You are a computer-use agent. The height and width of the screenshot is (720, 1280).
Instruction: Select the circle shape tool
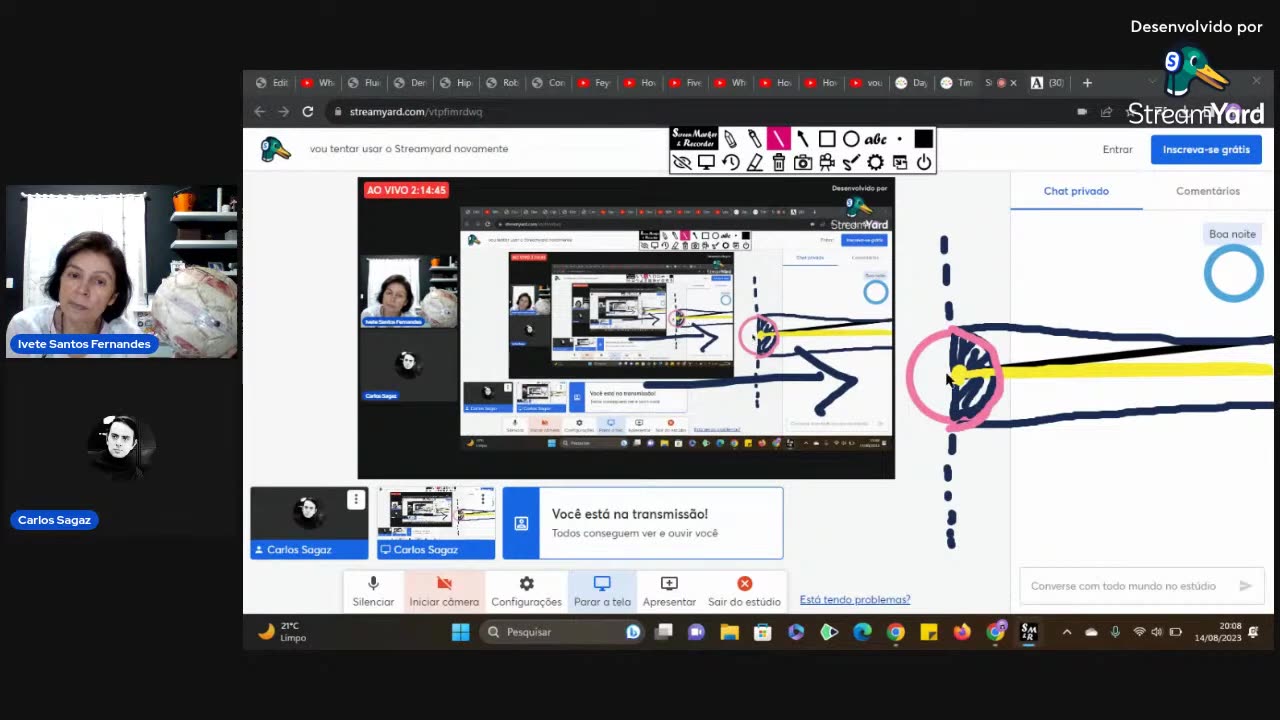tap(851, 139)
